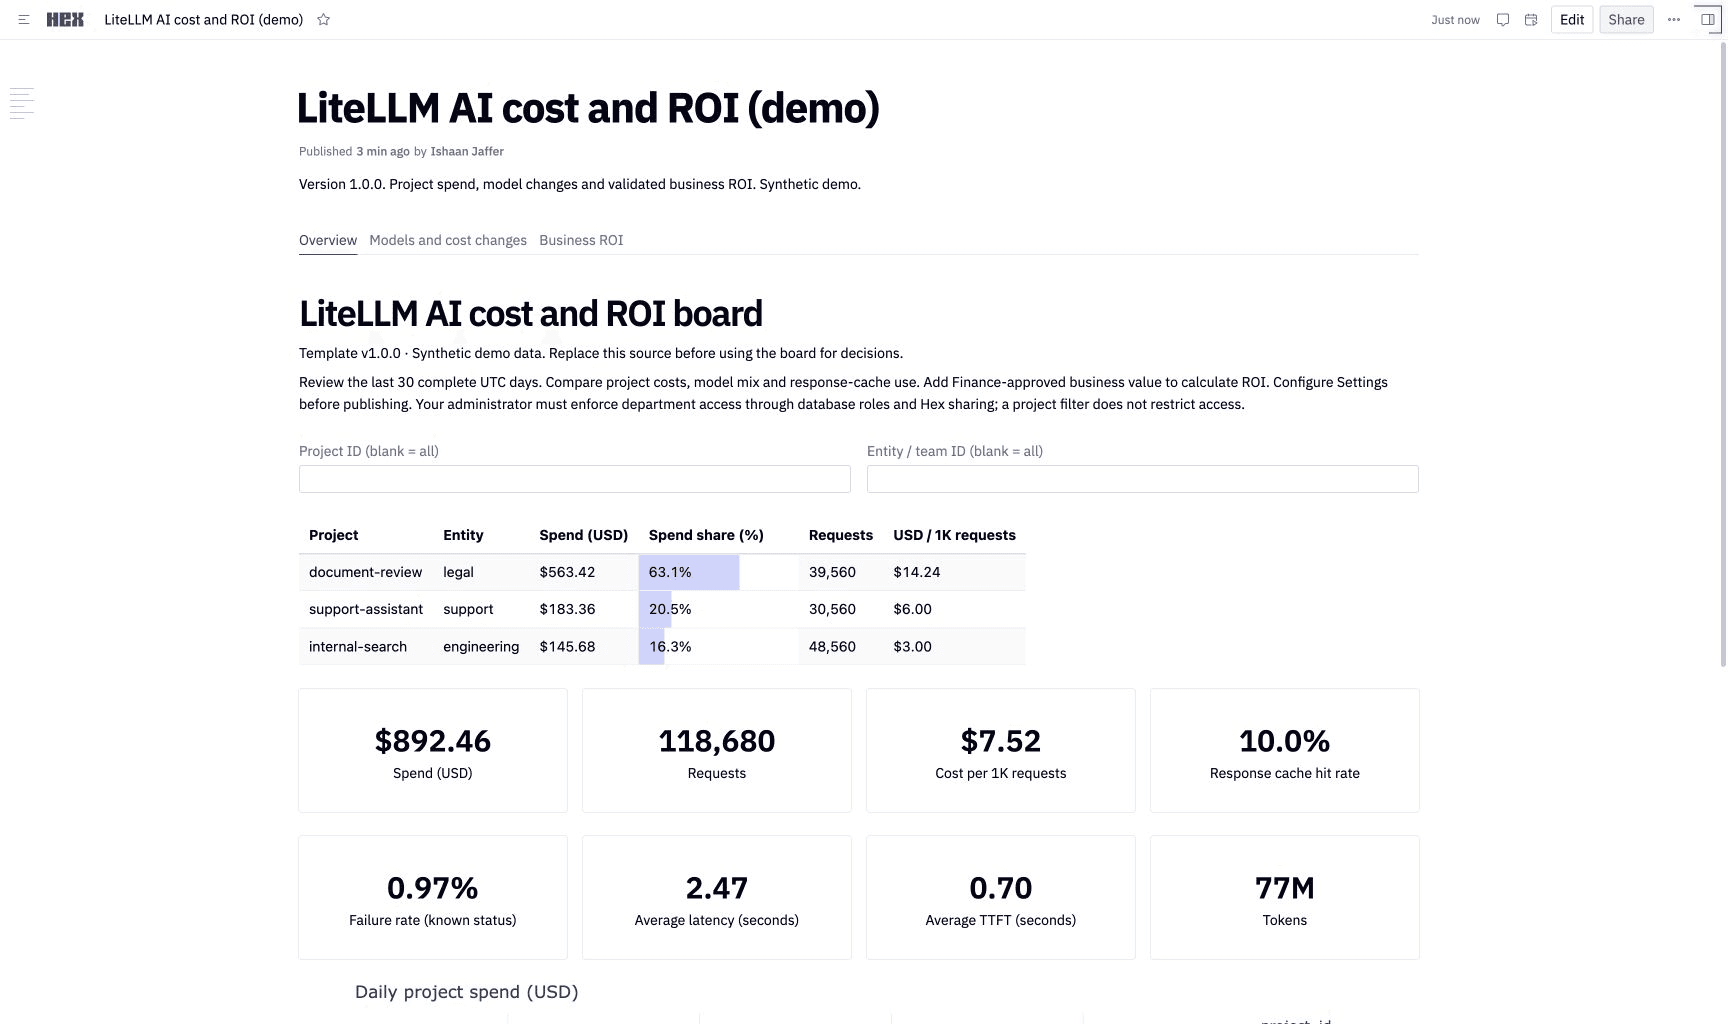Switch to Models and cost changes tab
1728x1024 pixels.
448,240
